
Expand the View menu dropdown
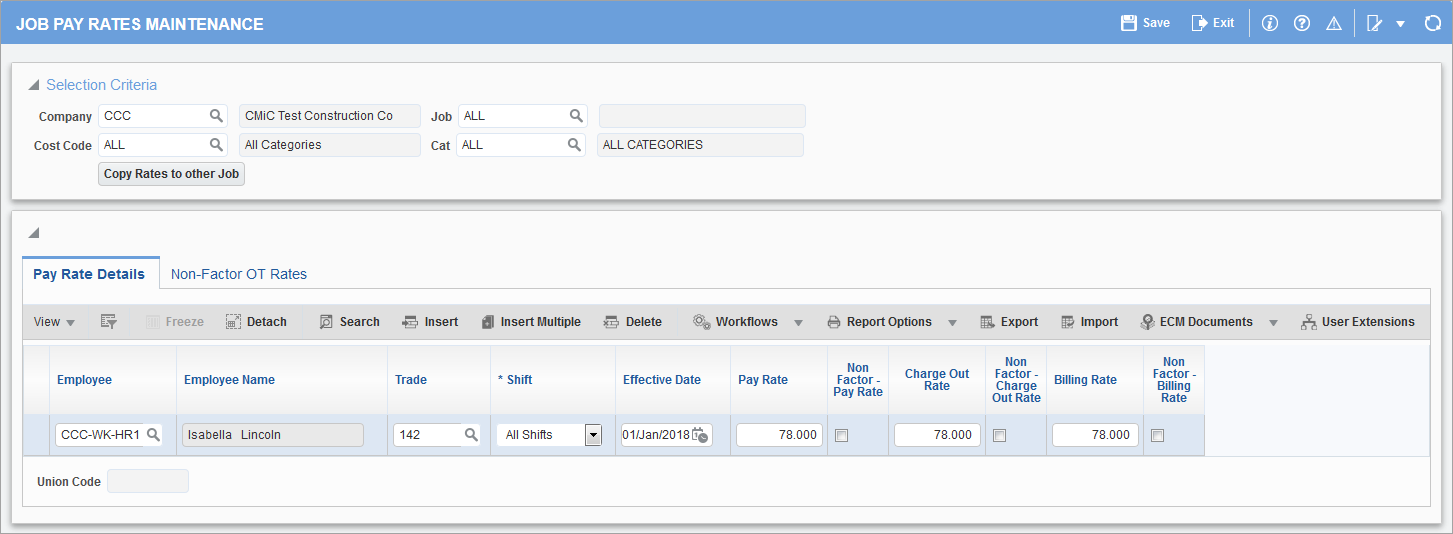(54, 322)
